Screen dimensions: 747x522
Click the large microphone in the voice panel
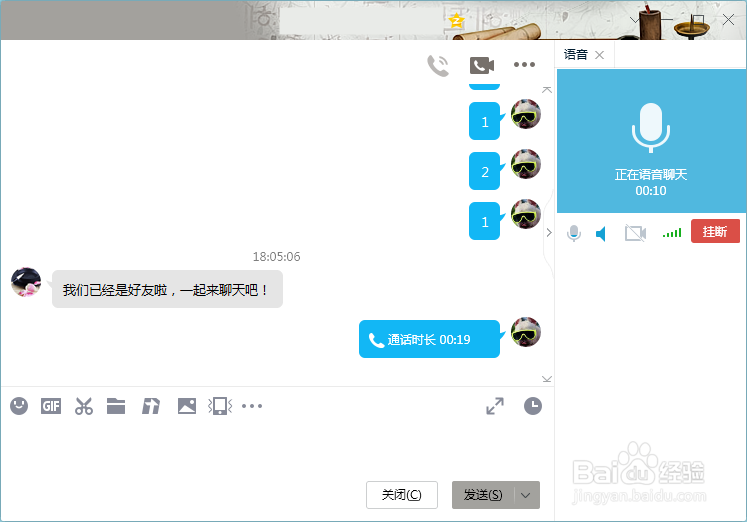tap(651, 128)
